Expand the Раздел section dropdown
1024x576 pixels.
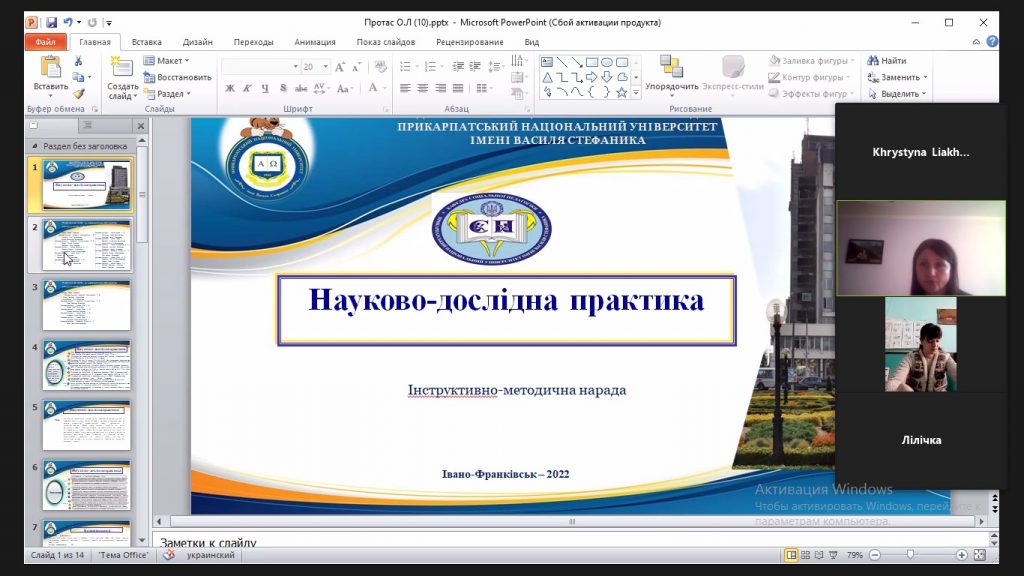pos(169,93)
